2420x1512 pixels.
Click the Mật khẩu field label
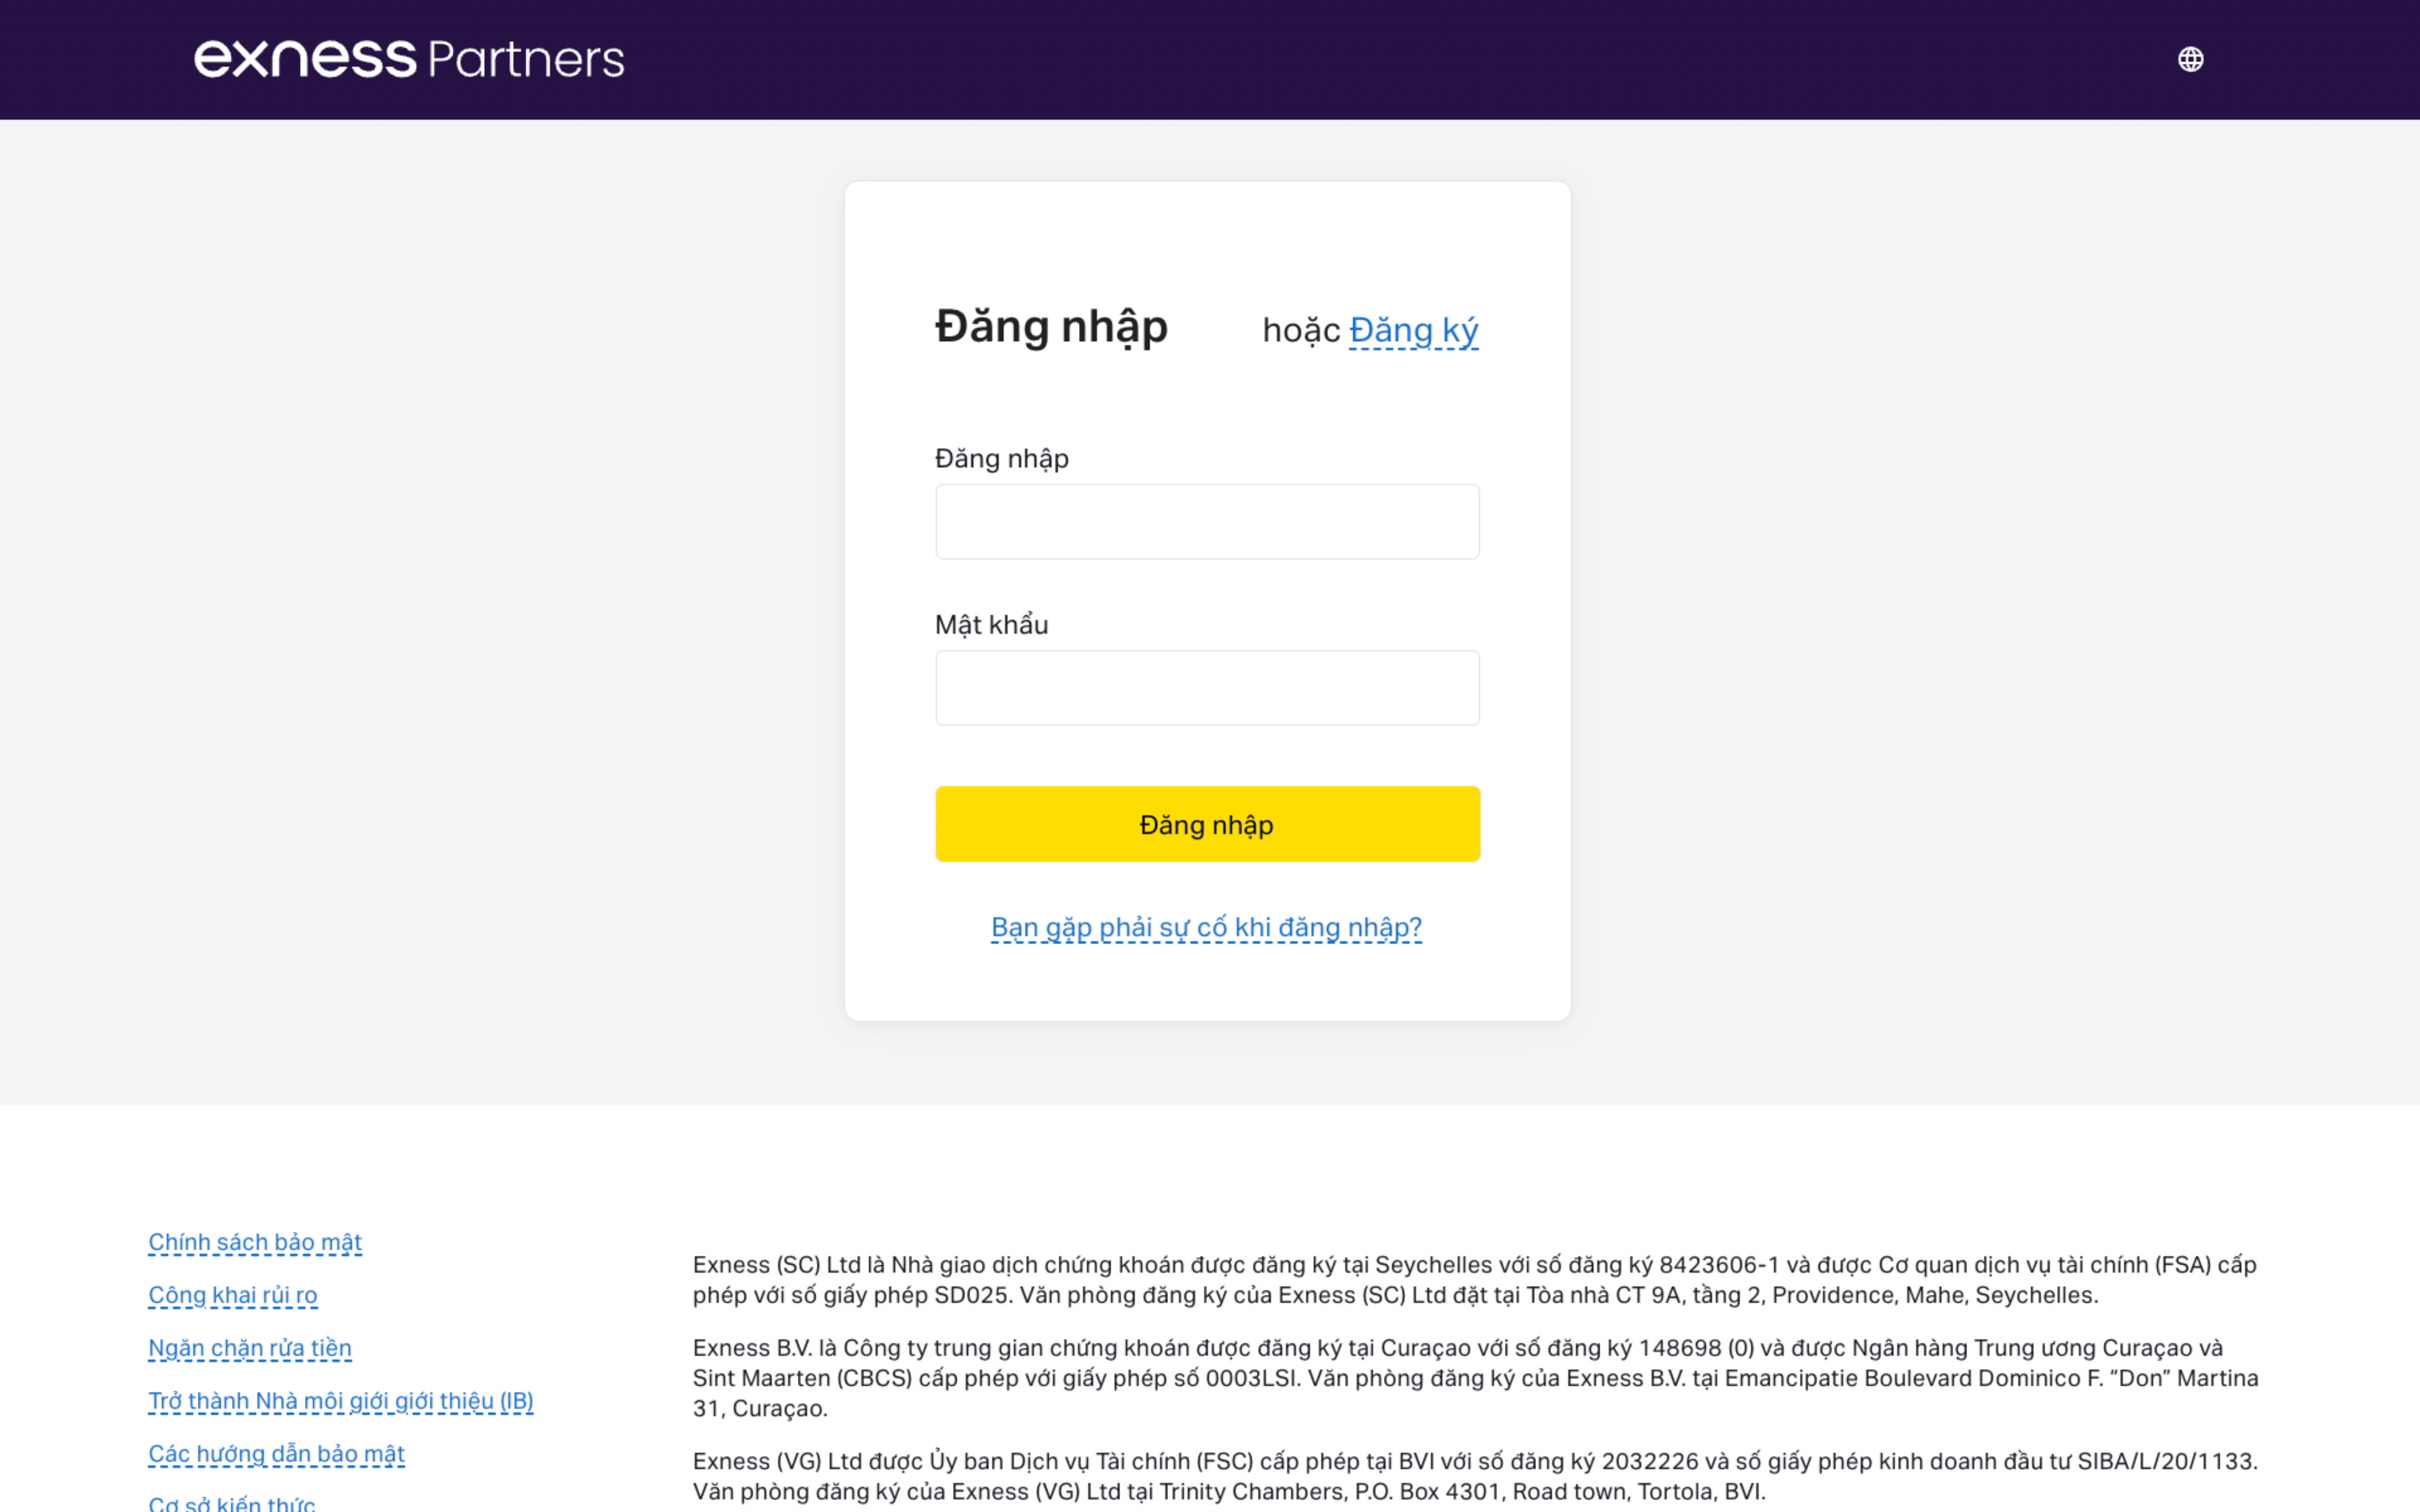991,625
